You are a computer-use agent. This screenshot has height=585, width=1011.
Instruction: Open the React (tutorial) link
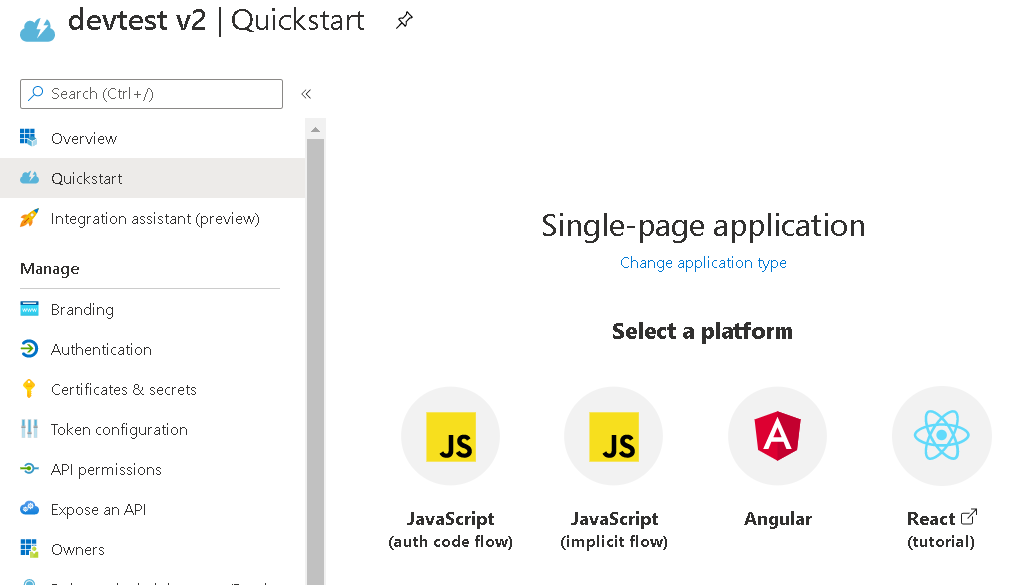(941, 530)
